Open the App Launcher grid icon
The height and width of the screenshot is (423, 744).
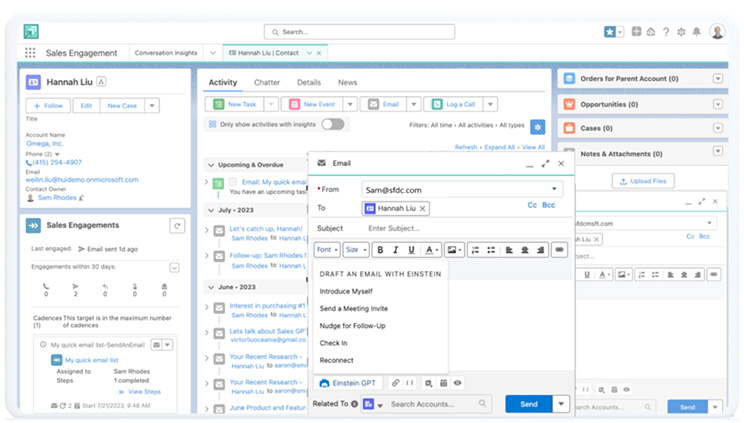30,53
